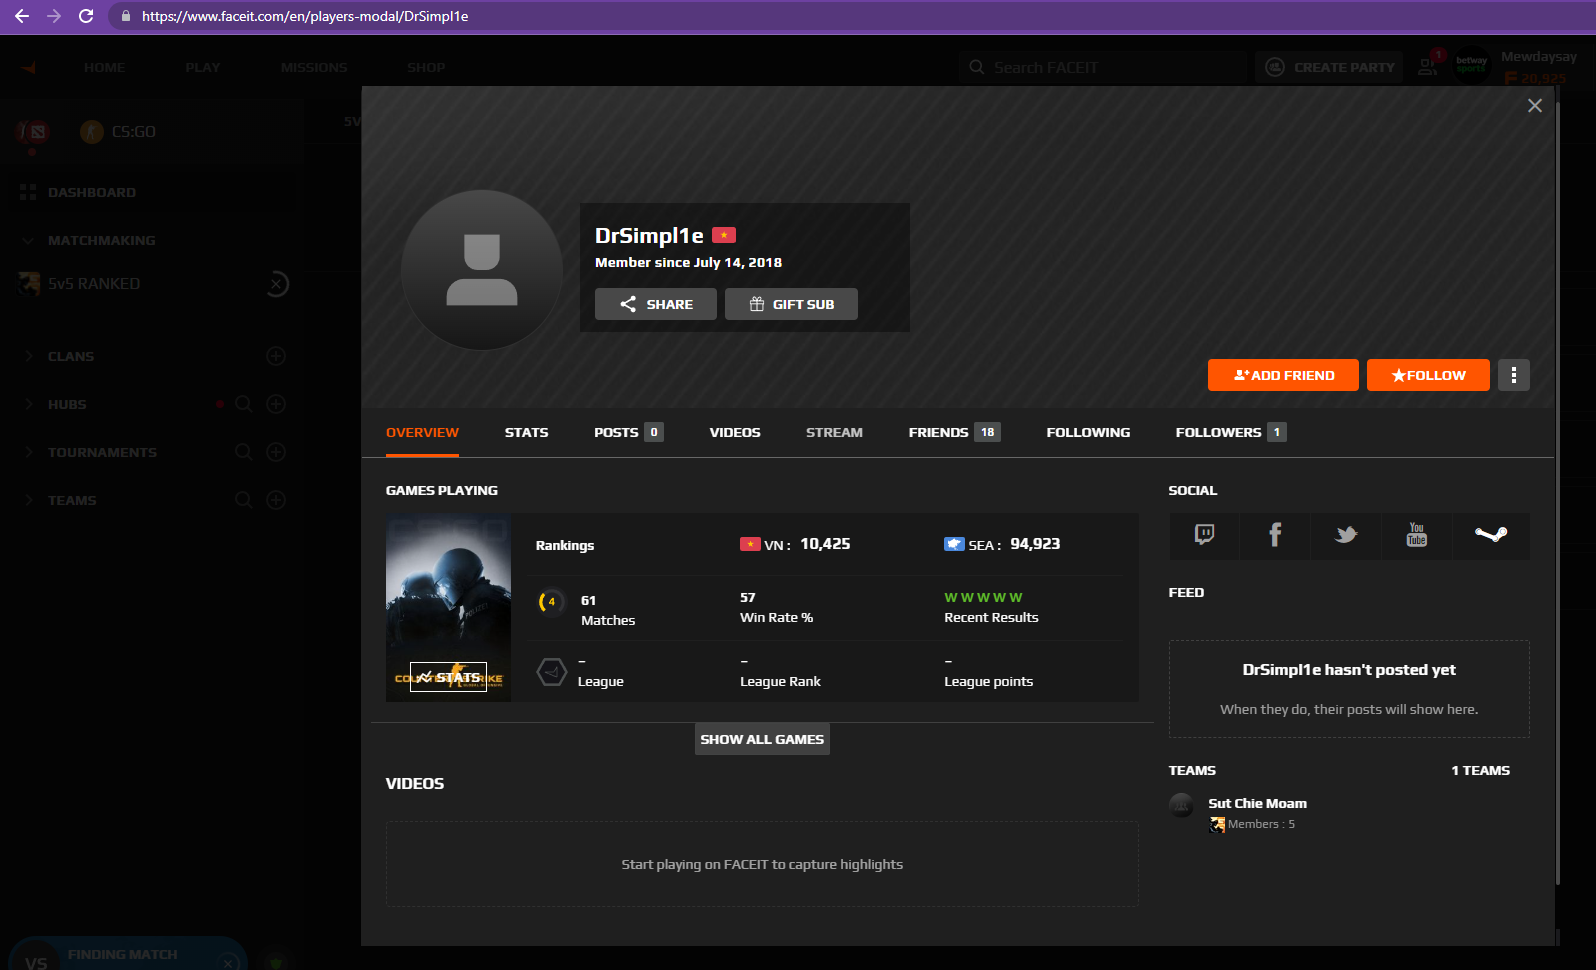The image size is (1596, 970).
Task: Expand the TEAMS section
Action: pyautogui.click(x=28, y=500)
